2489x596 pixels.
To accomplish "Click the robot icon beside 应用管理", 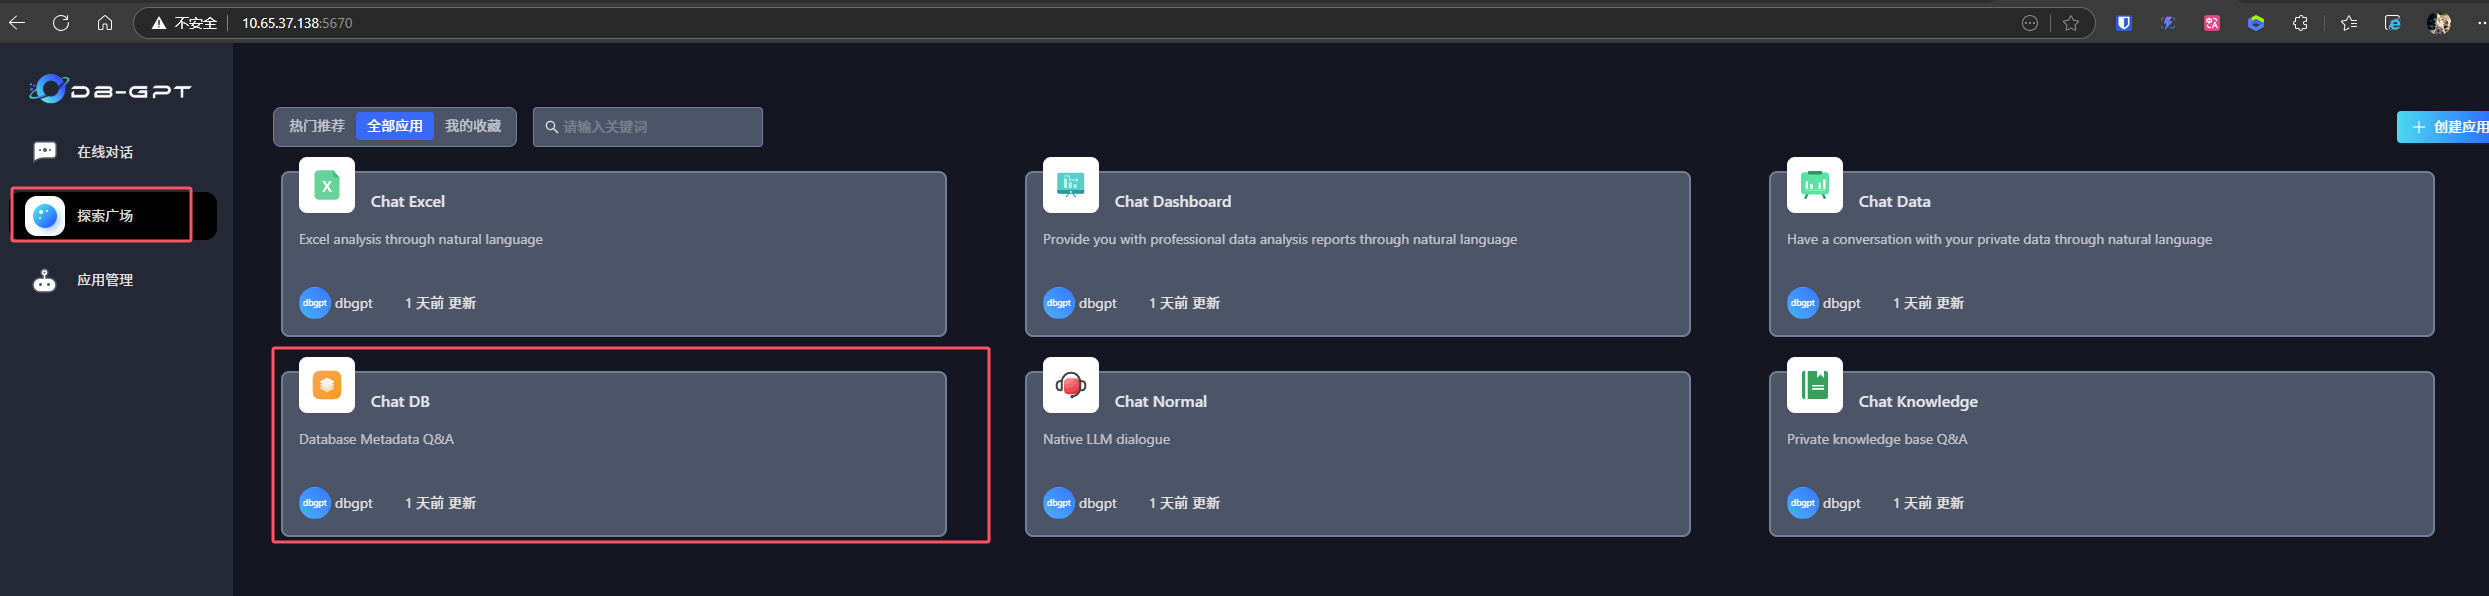I will pos(45,280).
